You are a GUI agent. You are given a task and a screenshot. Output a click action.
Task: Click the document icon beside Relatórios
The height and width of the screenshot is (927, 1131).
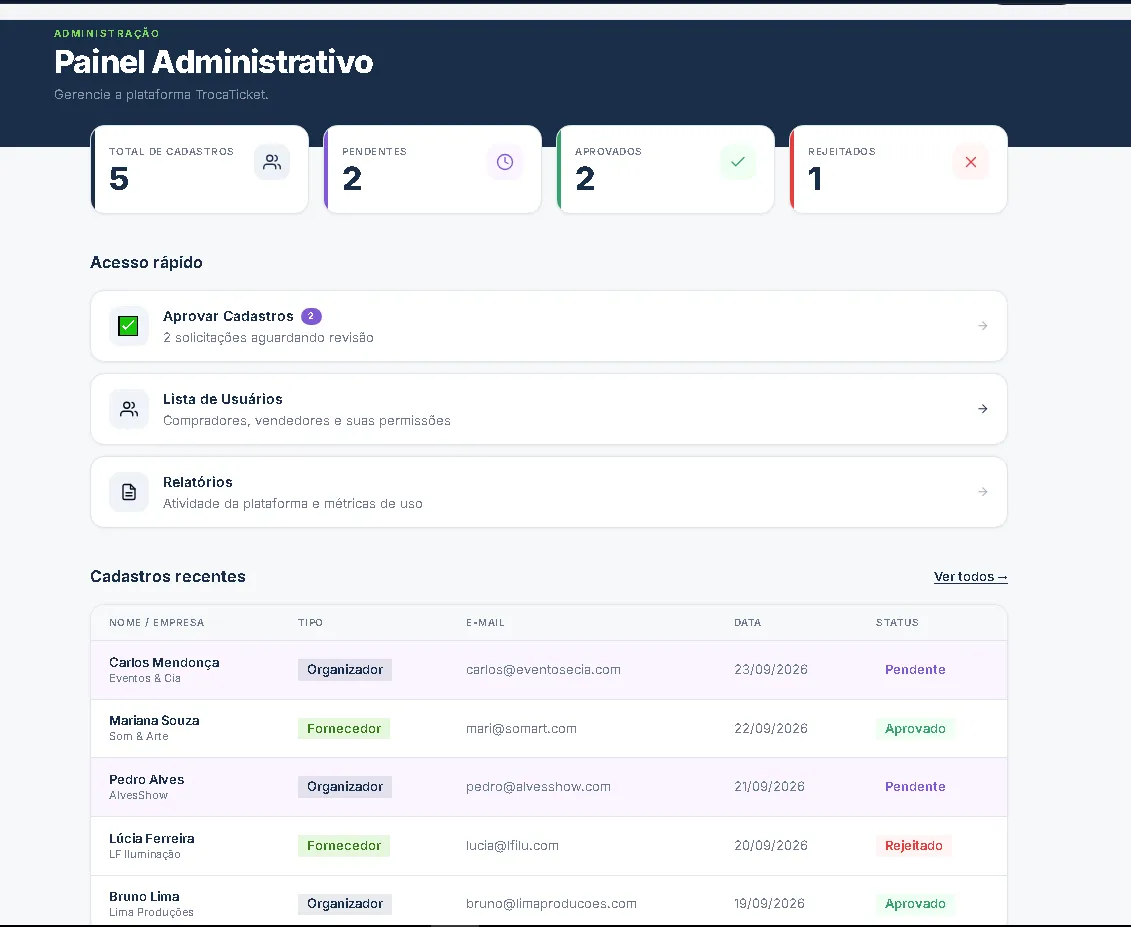tap(128, 492)
